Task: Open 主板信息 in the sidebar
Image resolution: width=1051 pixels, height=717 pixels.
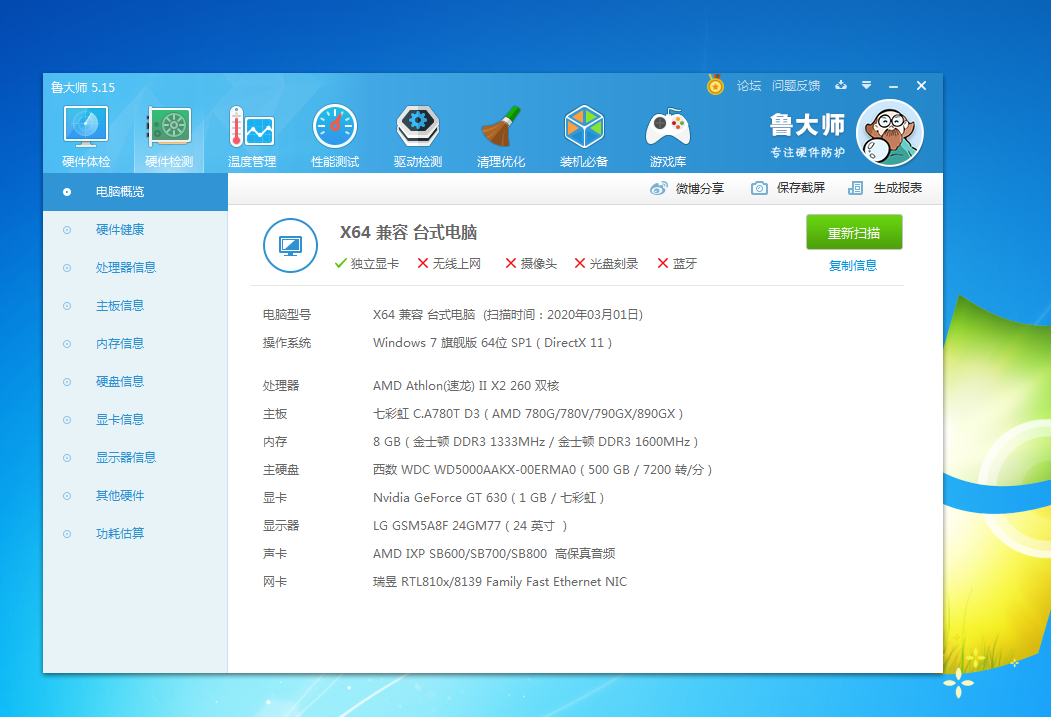Action: [135, 306]
